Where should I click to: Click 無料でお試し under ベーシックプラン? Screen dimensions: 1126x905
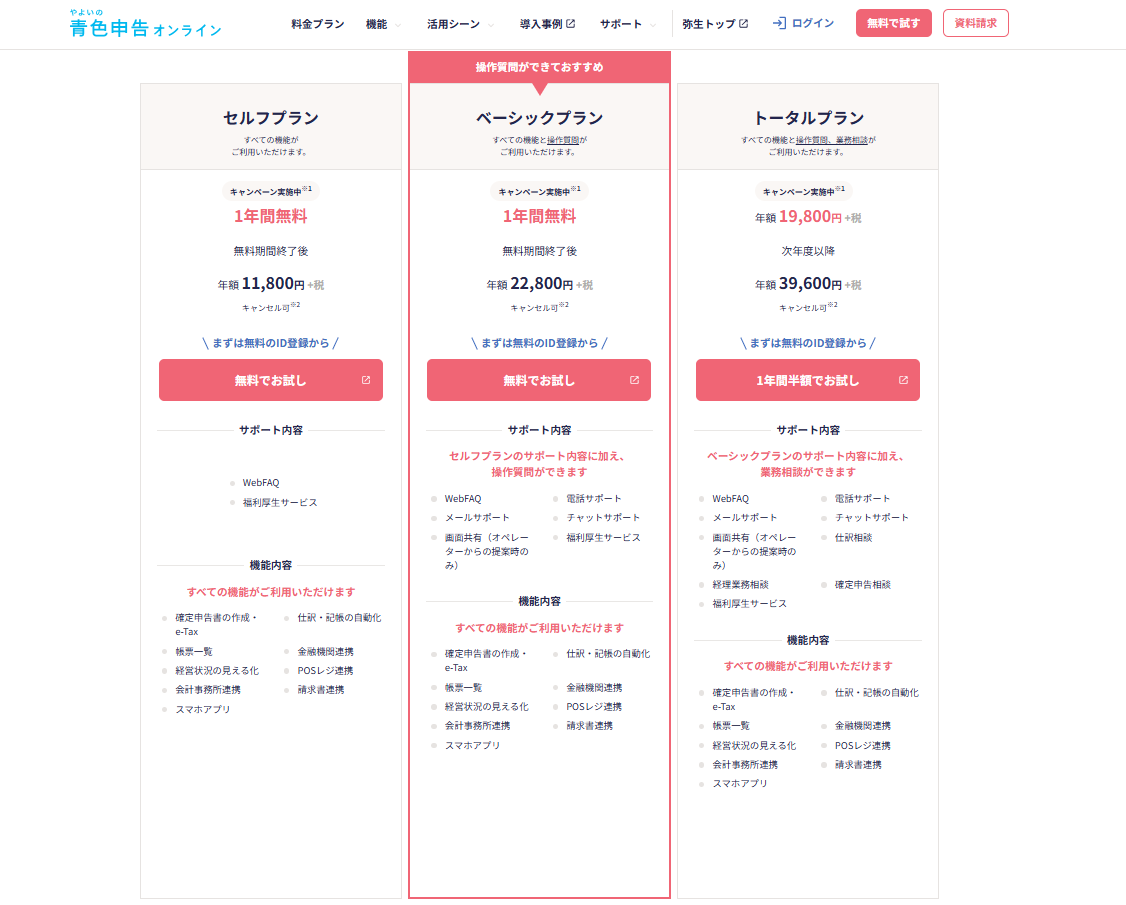539,380
